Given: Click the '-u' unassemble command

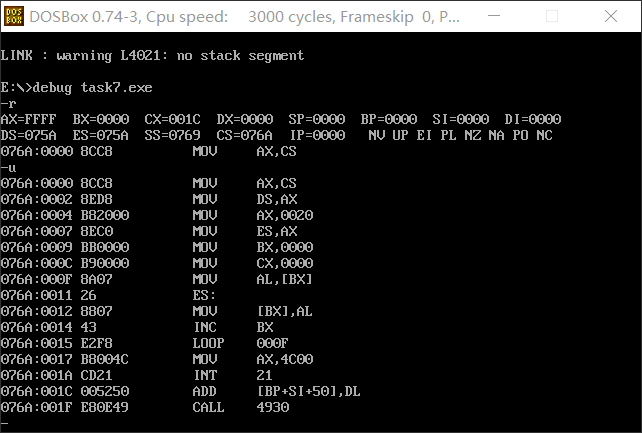Looking at the screenshot, I should click(8, 168).
